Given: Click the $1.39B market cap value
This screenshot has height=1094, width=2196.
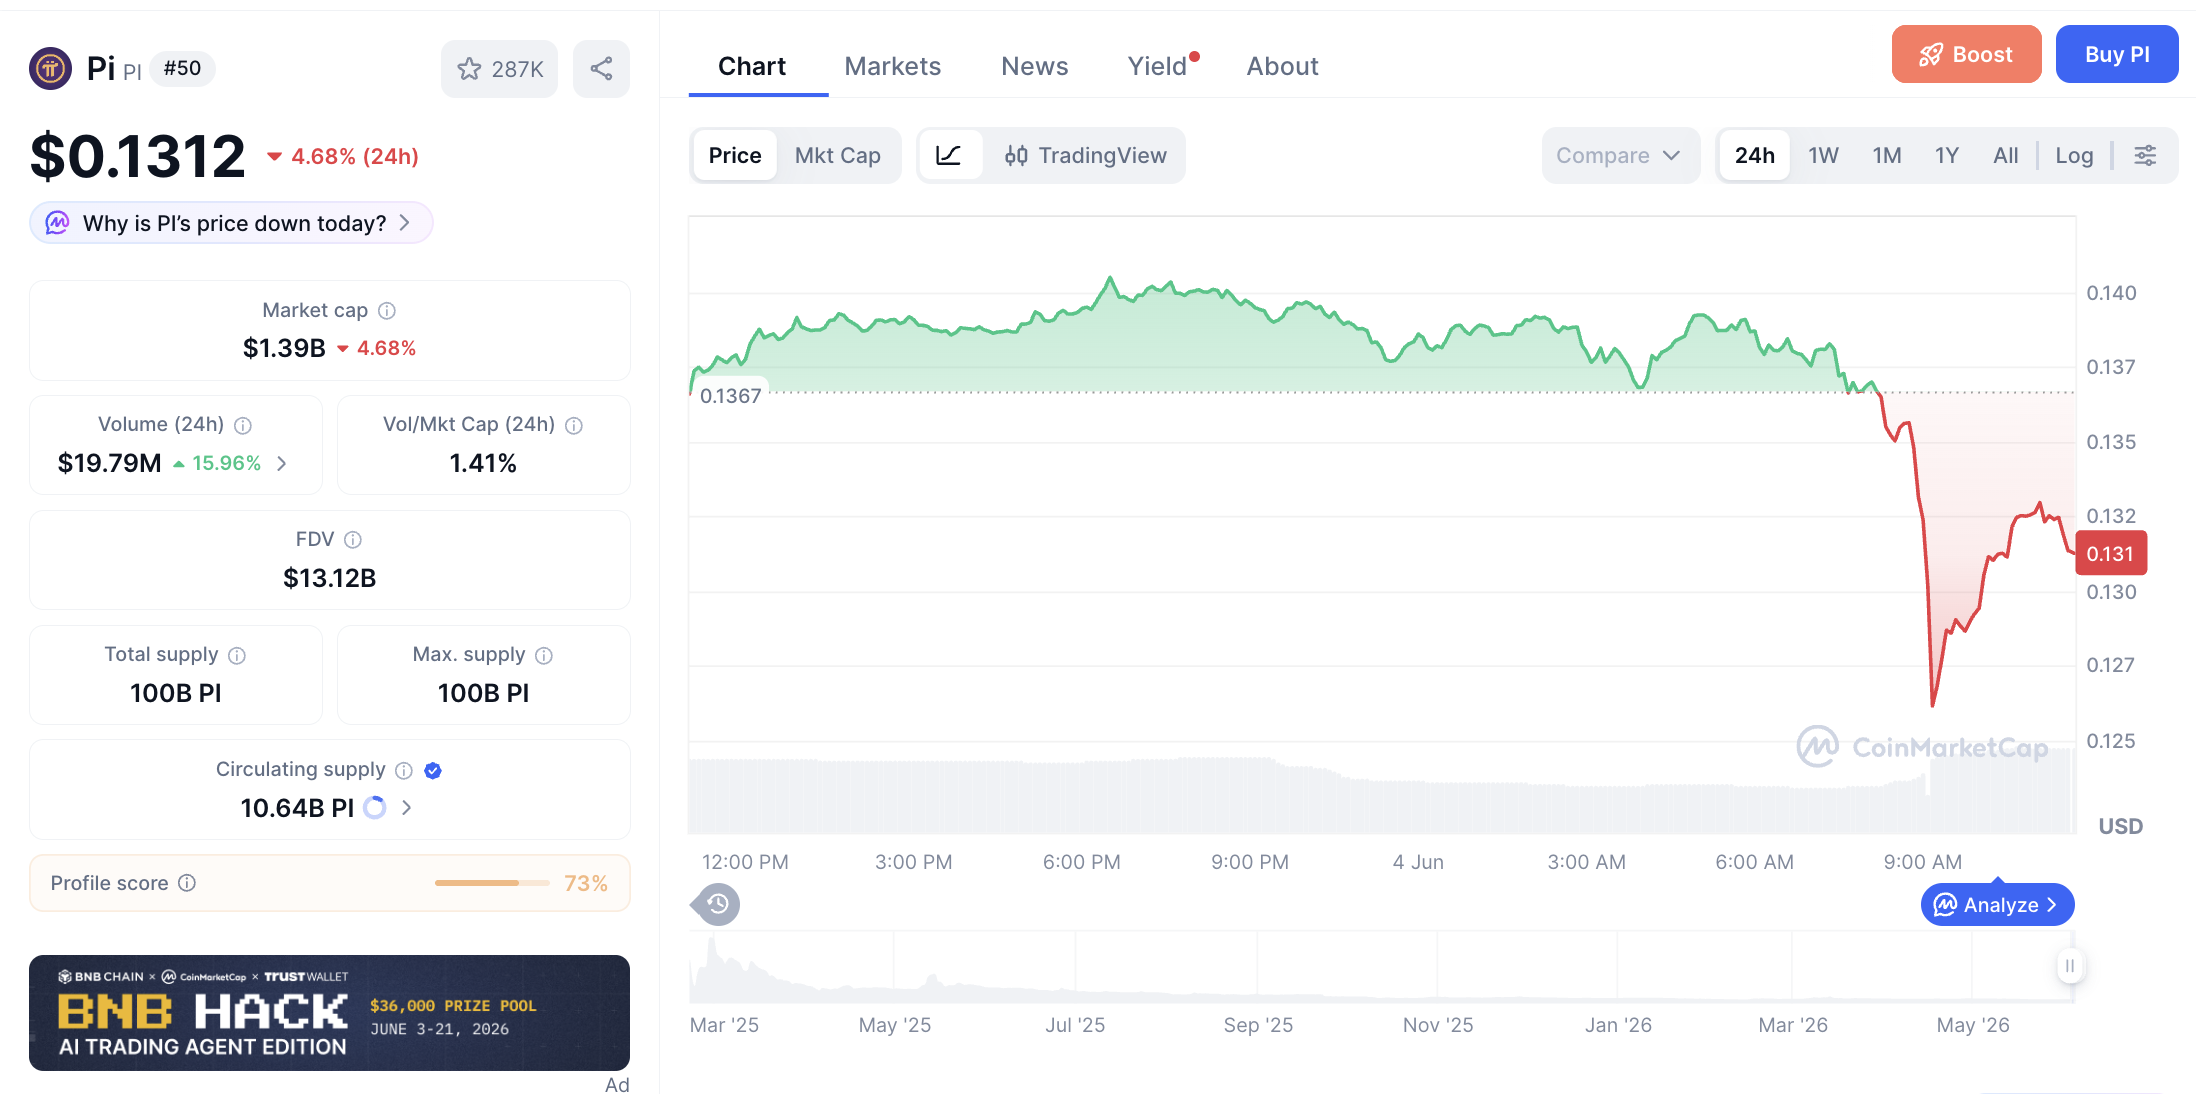Looking at the screenshot, I should (284, 348).
